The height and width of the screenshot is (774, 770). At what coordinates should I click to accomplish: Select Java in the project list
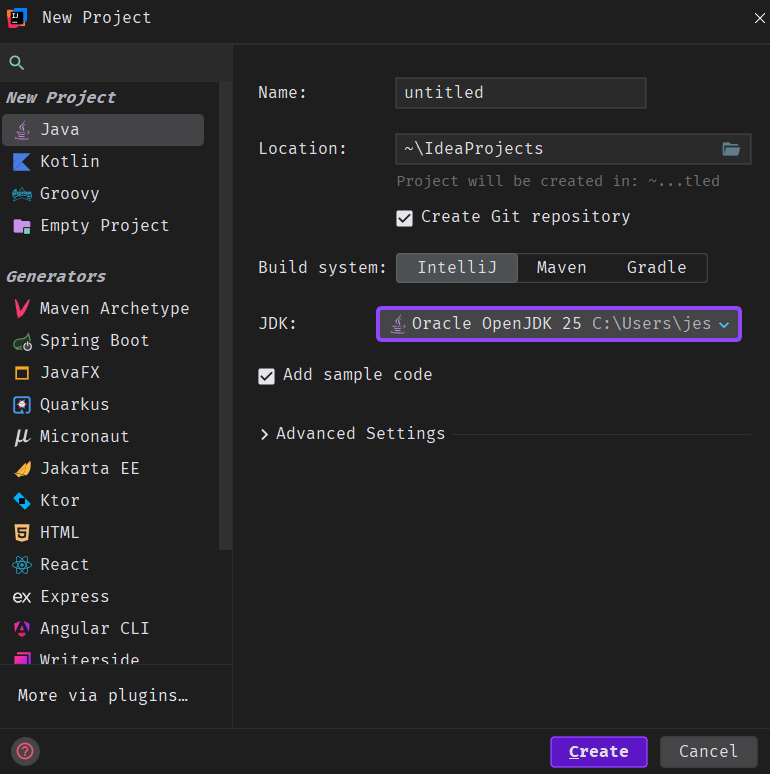click(103, 130)
